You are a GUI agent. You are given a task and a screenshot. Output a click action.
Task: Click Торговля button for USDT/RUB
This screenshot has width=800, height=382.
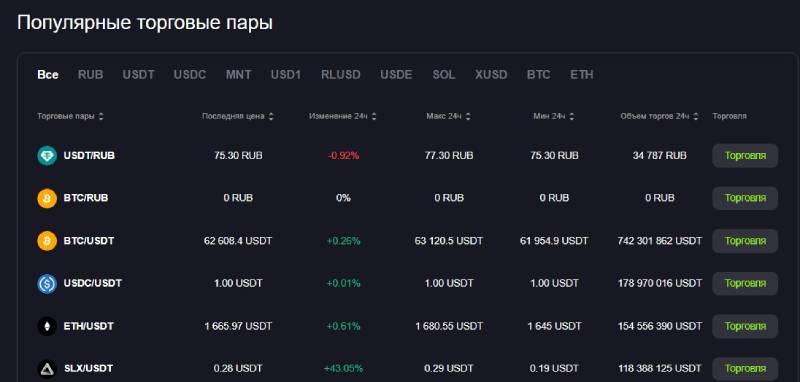[745, 156]
